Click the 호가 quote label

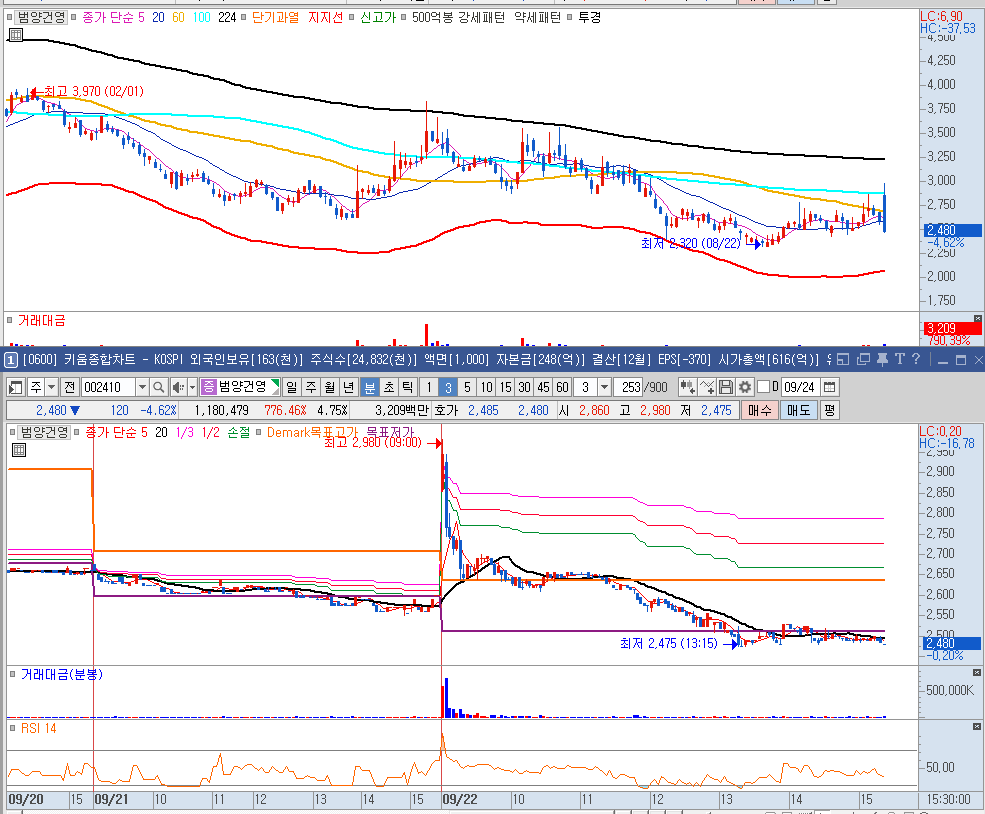point(445,410)
